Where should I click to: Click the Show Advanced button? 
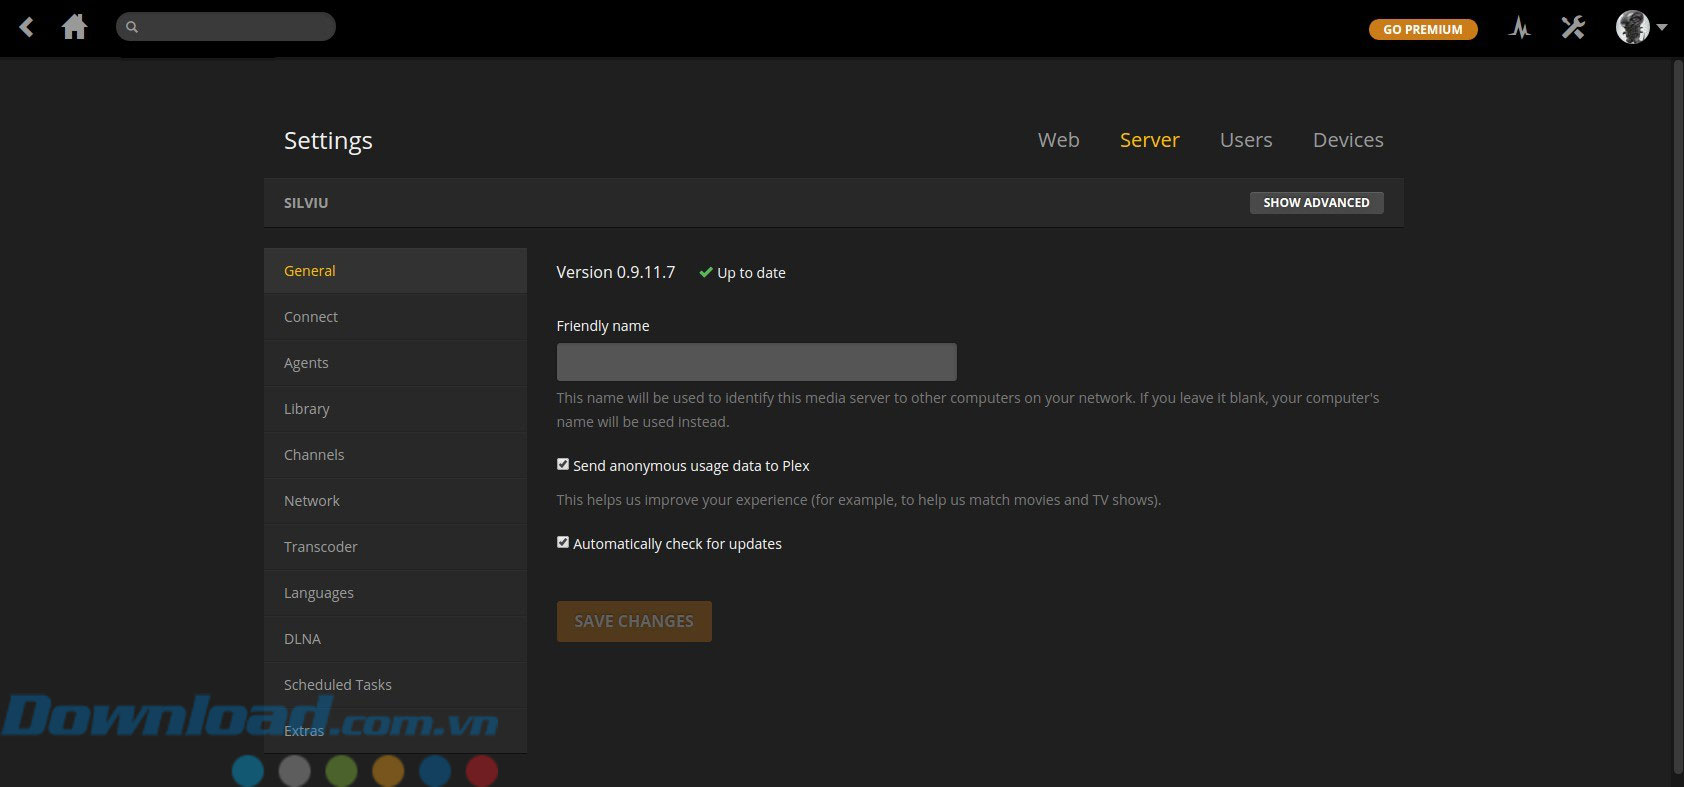tap(1316, 202)
